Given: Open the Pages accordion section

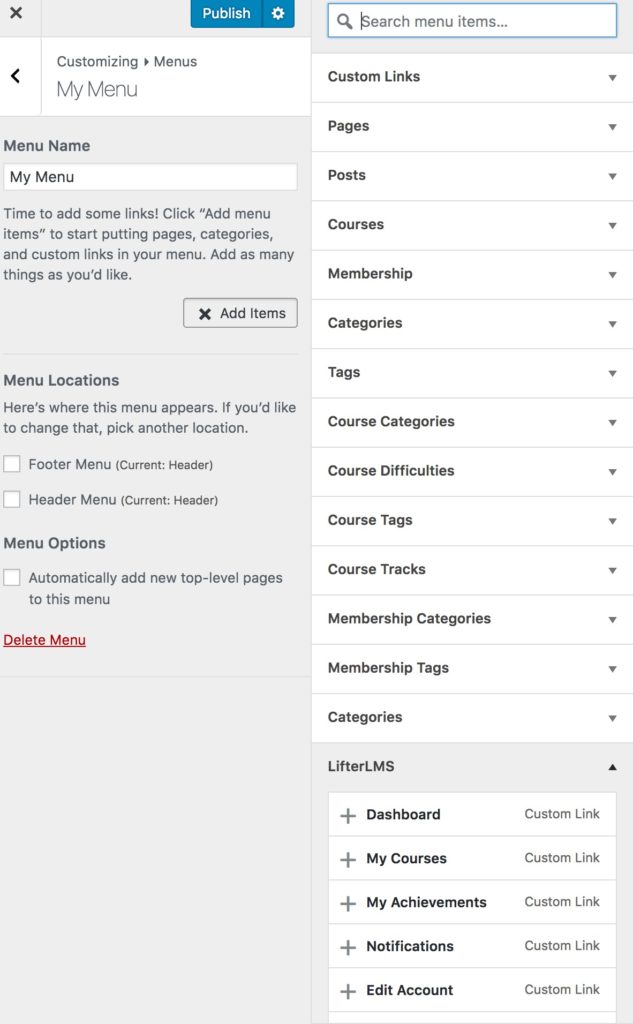Looking at the screenshot, I should (x=472, y=126).
